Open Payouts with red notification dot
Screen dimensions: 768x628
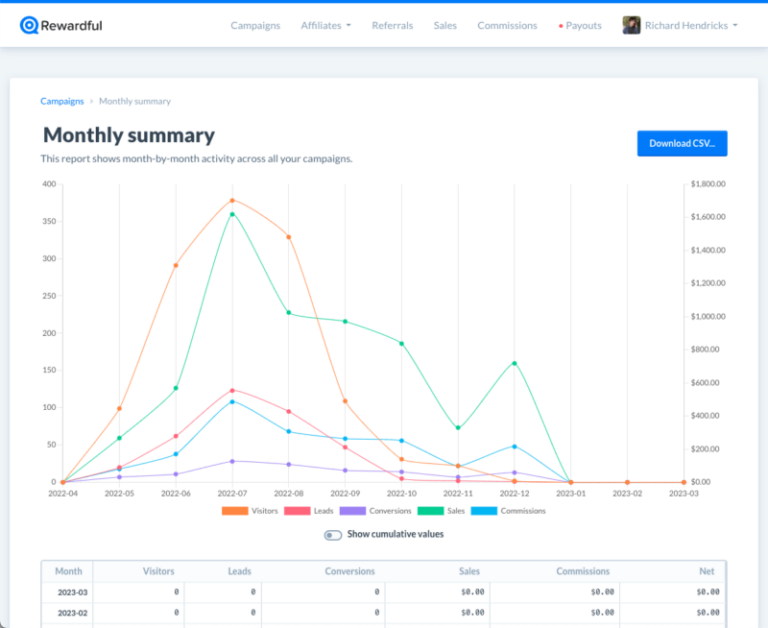pos(581,26)
